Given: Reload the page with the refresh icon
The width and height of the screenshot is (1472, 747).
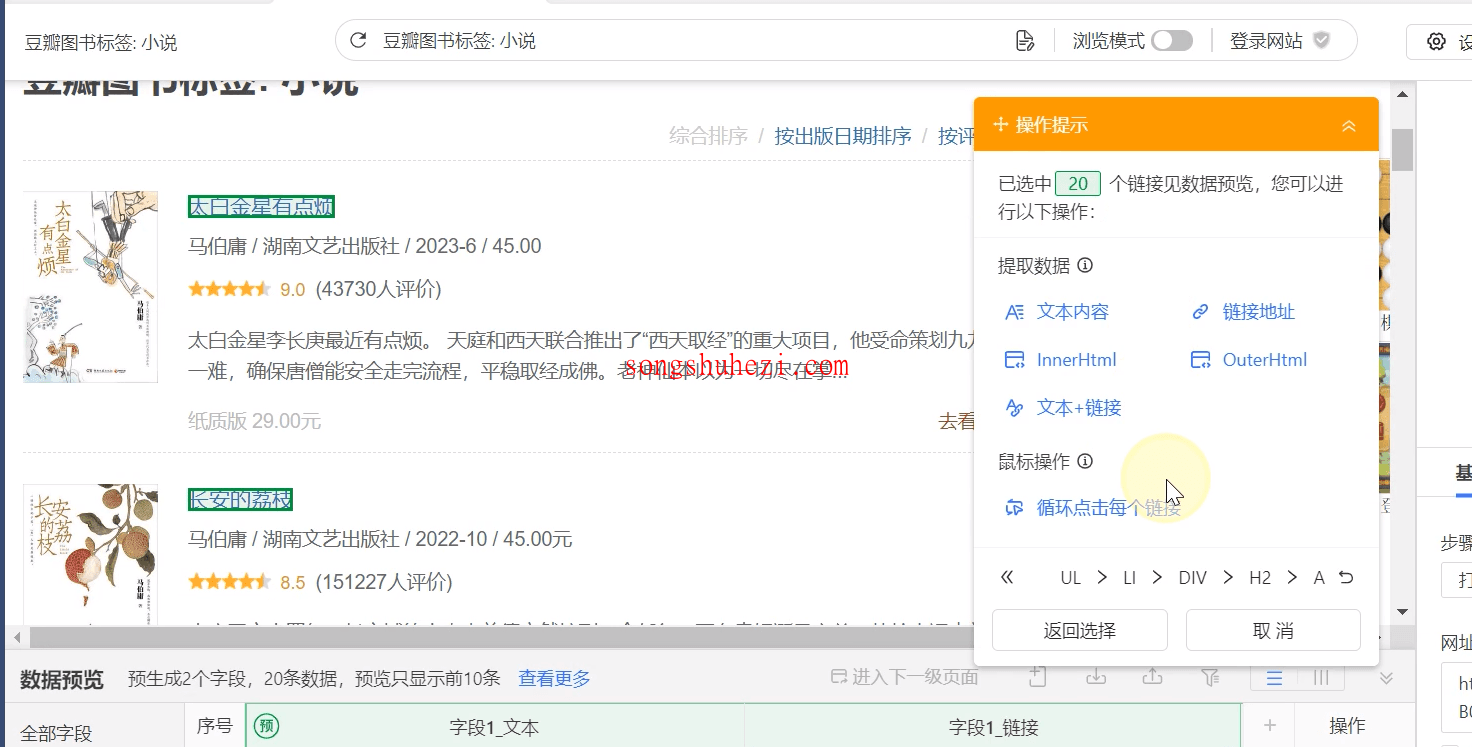Looking at the screenshot, I should [x=359, y=41].
